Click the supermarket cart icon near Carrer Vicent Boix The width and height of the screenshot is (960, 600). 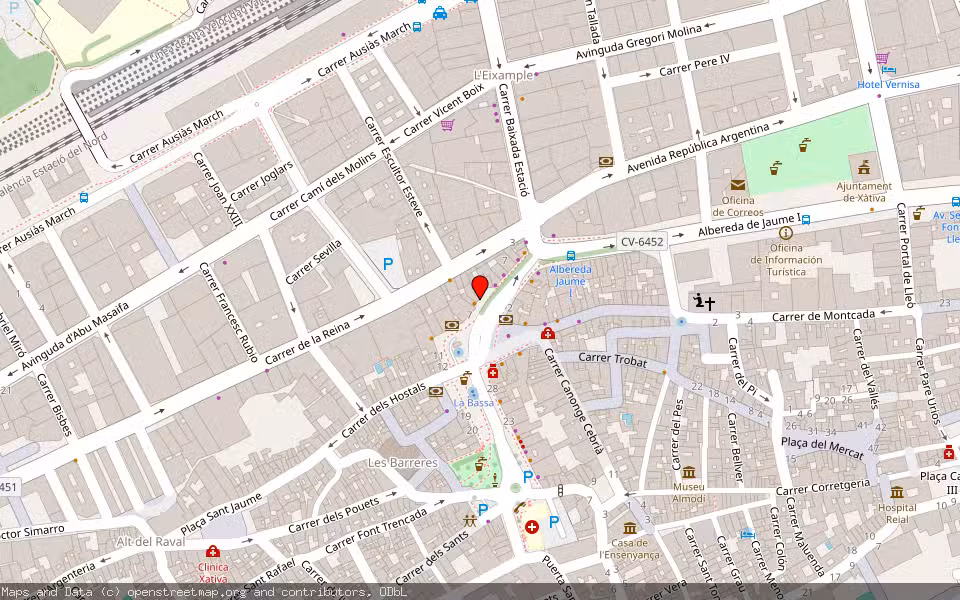447,124
